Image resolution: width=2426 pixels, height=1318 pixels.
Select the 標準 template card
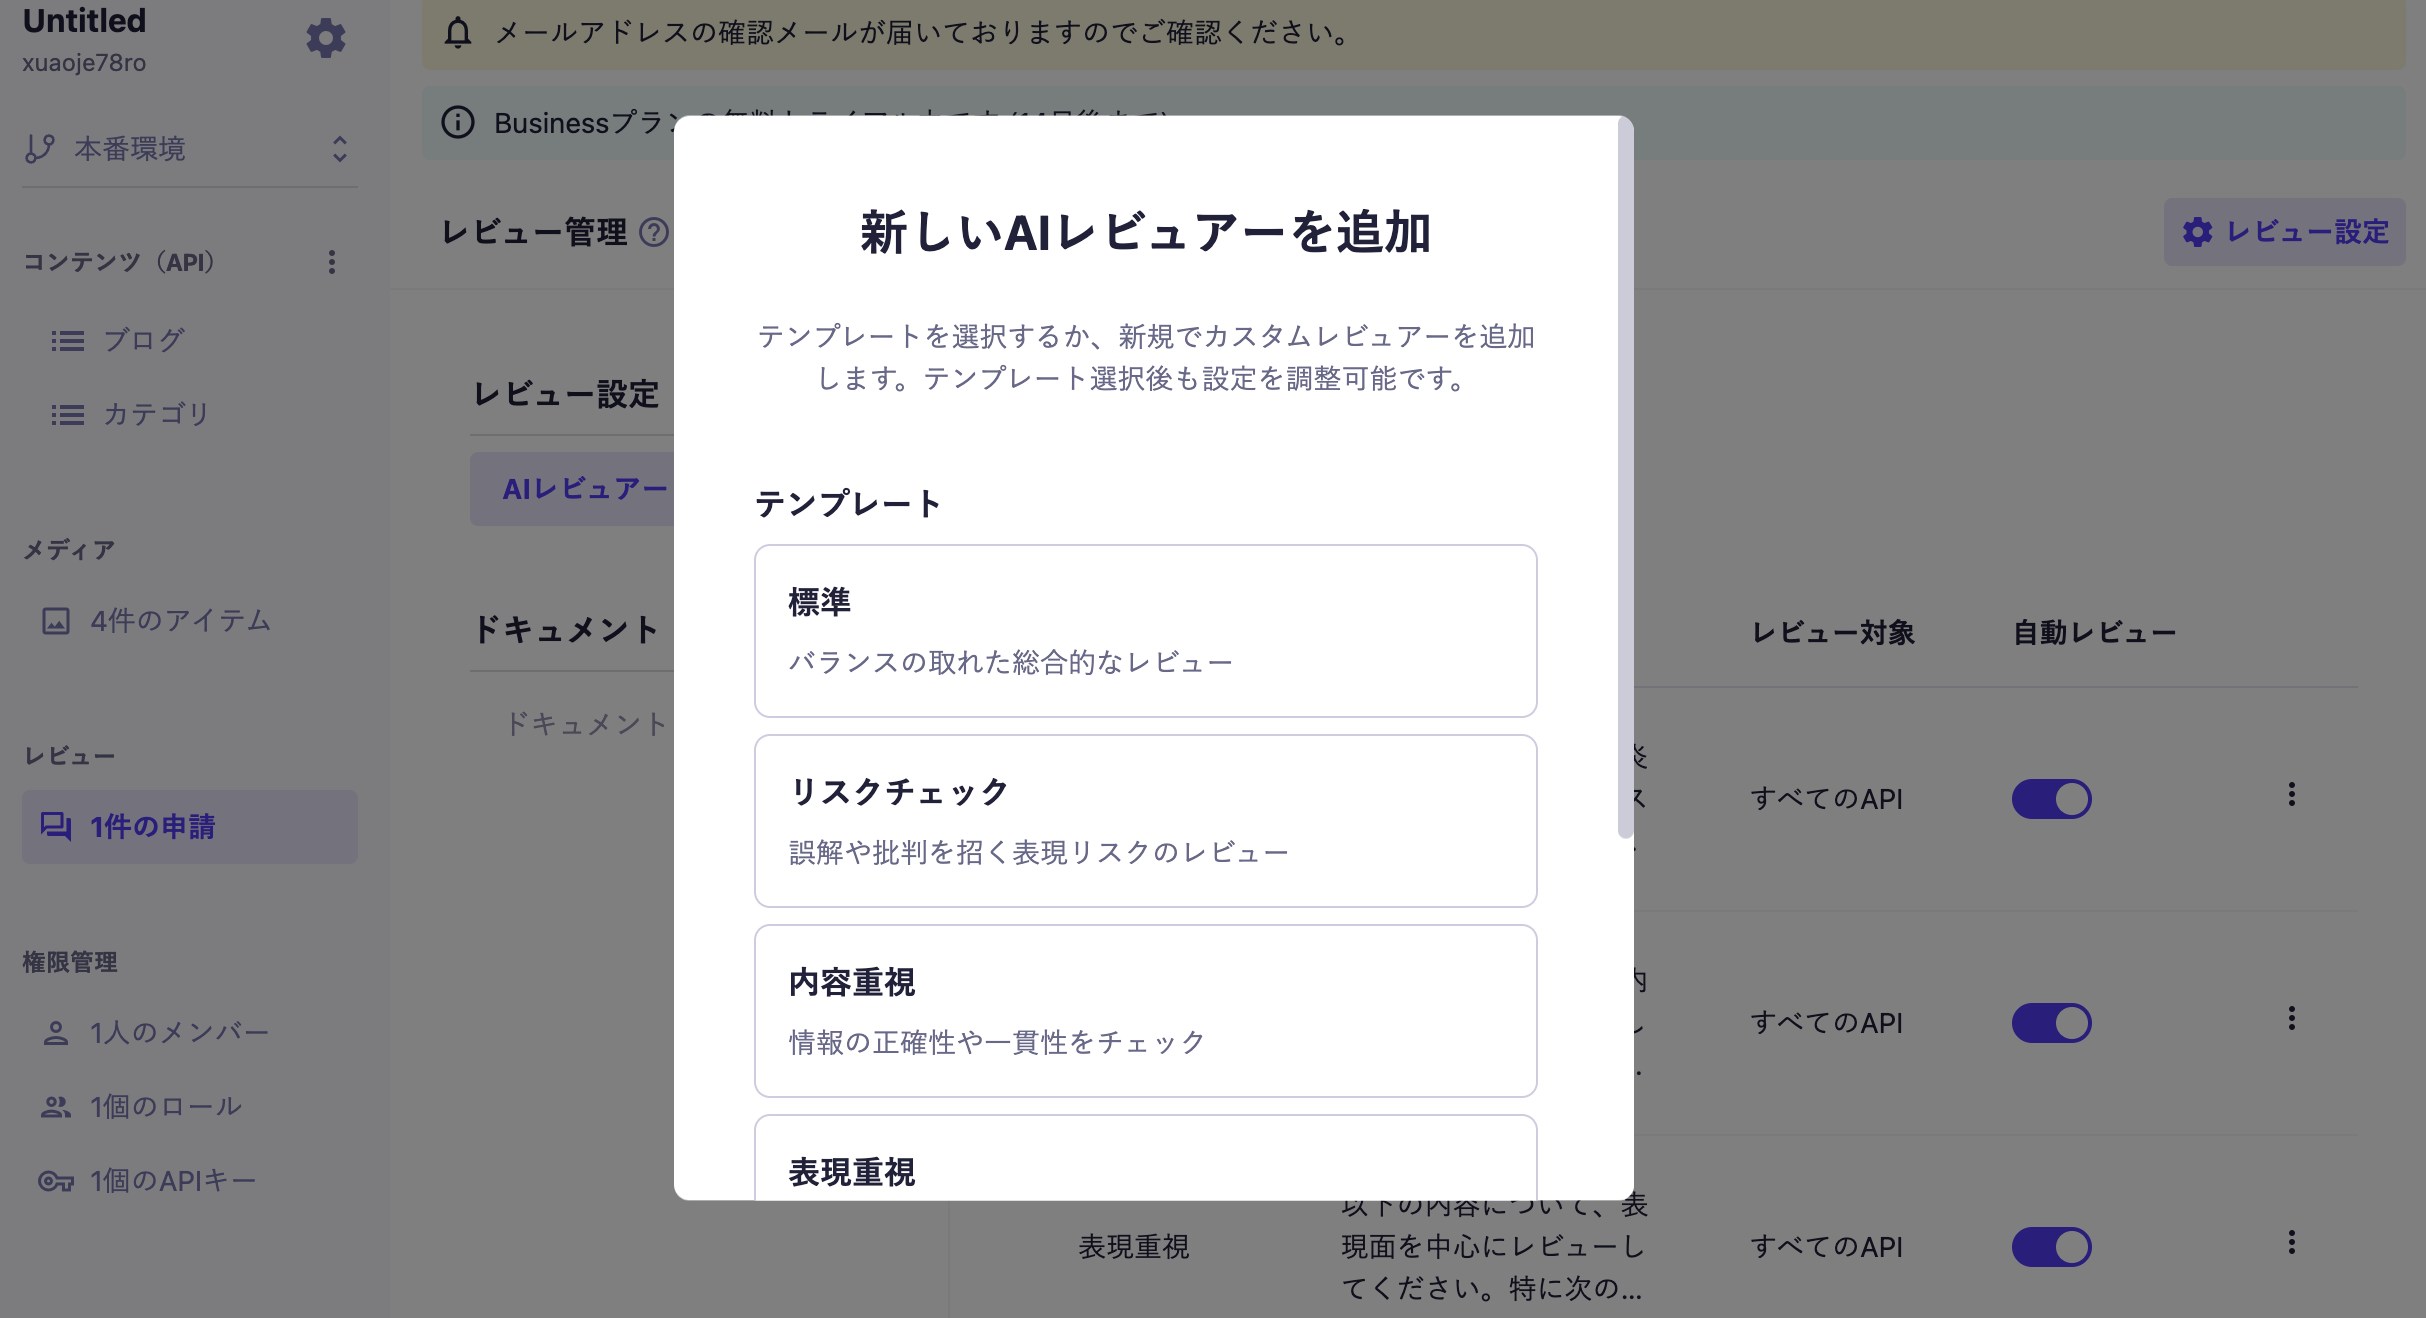pyautogui.click(x=1145, y=630)
